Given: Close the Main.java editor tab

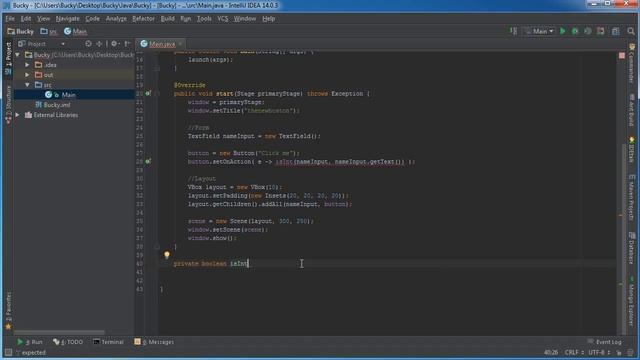Looking at the screenshot, I should click(x=180, y=44).
